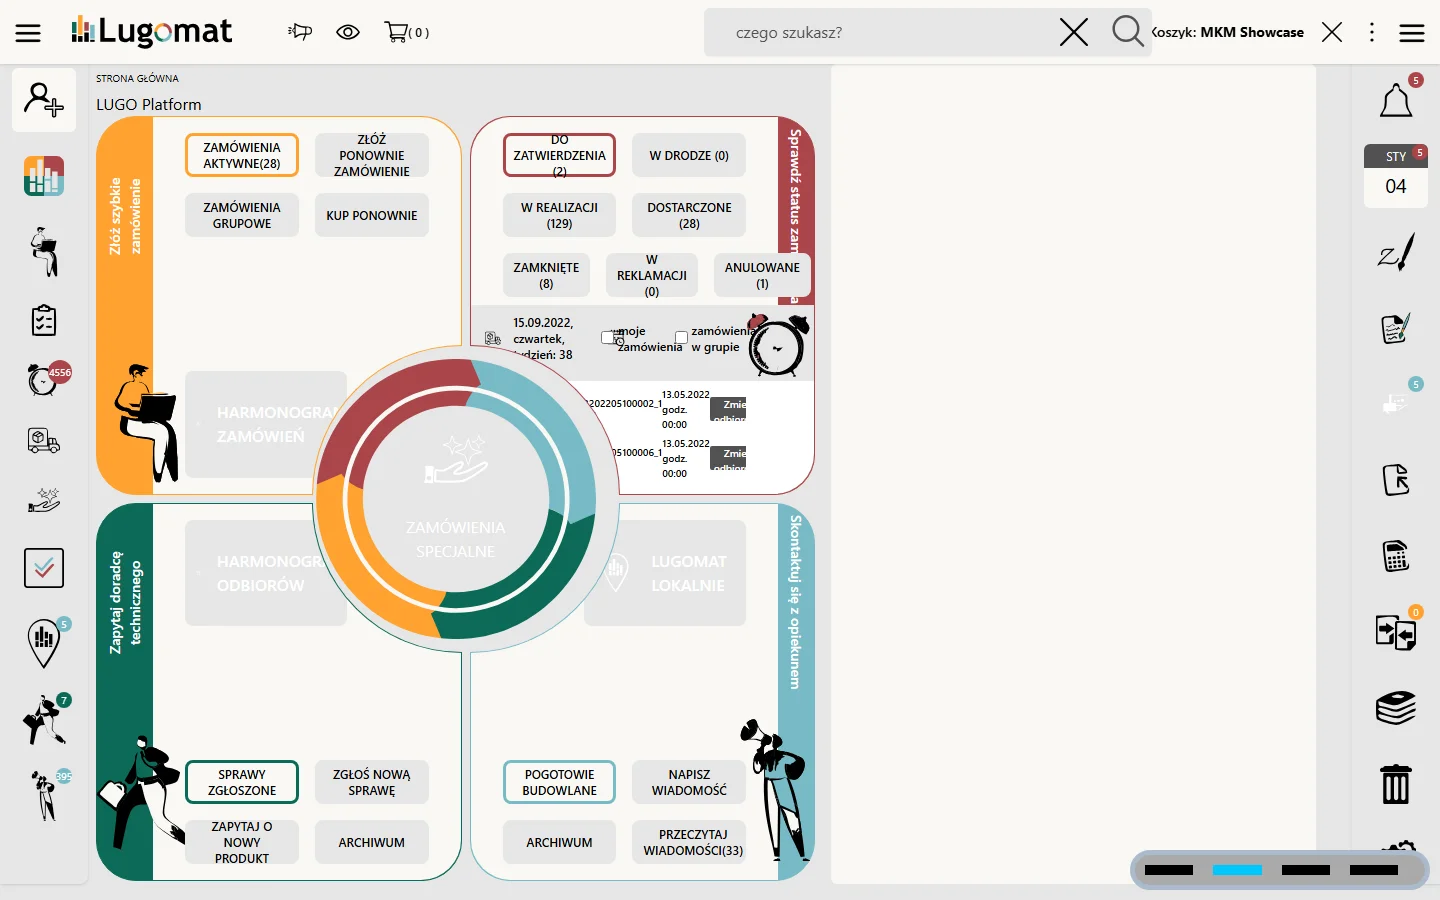Open the trumpet player icon with badge 395
The height and width of the screenshot is (900, 1440).
click(44, 796)
